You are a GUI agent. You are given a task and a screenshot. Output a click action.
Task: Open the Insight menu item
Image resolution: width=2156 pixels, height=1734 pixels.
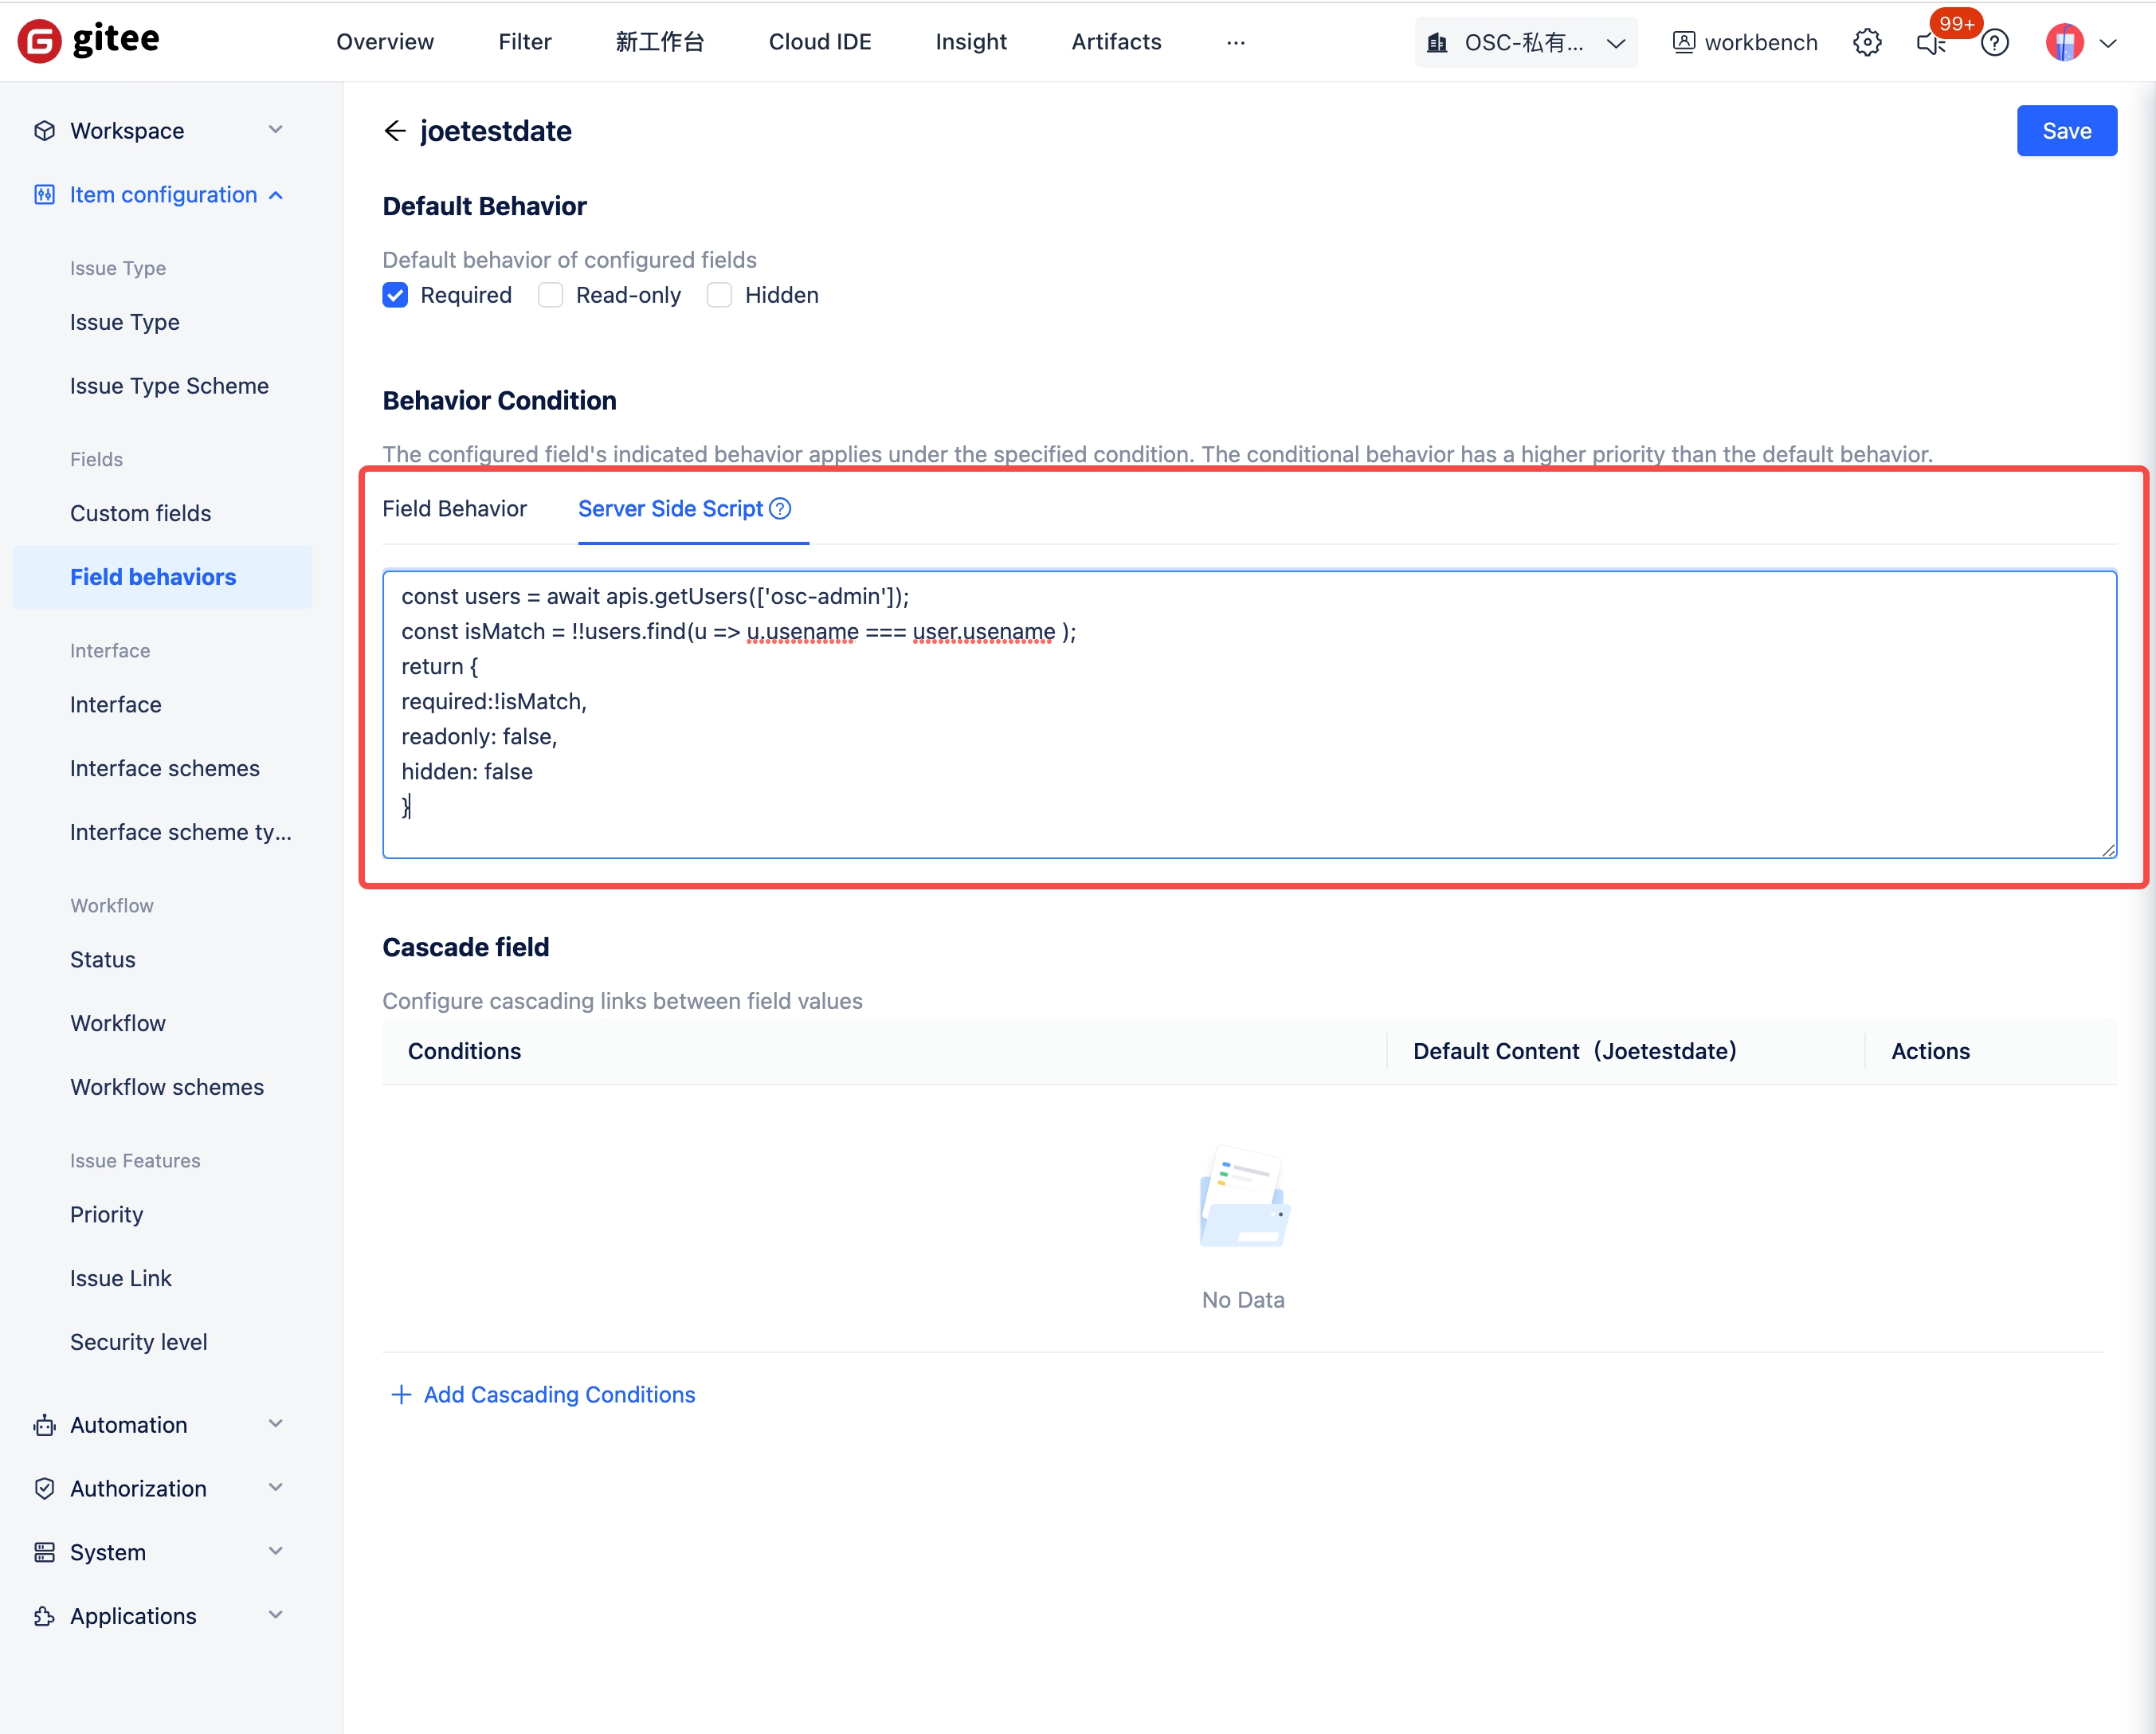(970, 42)
